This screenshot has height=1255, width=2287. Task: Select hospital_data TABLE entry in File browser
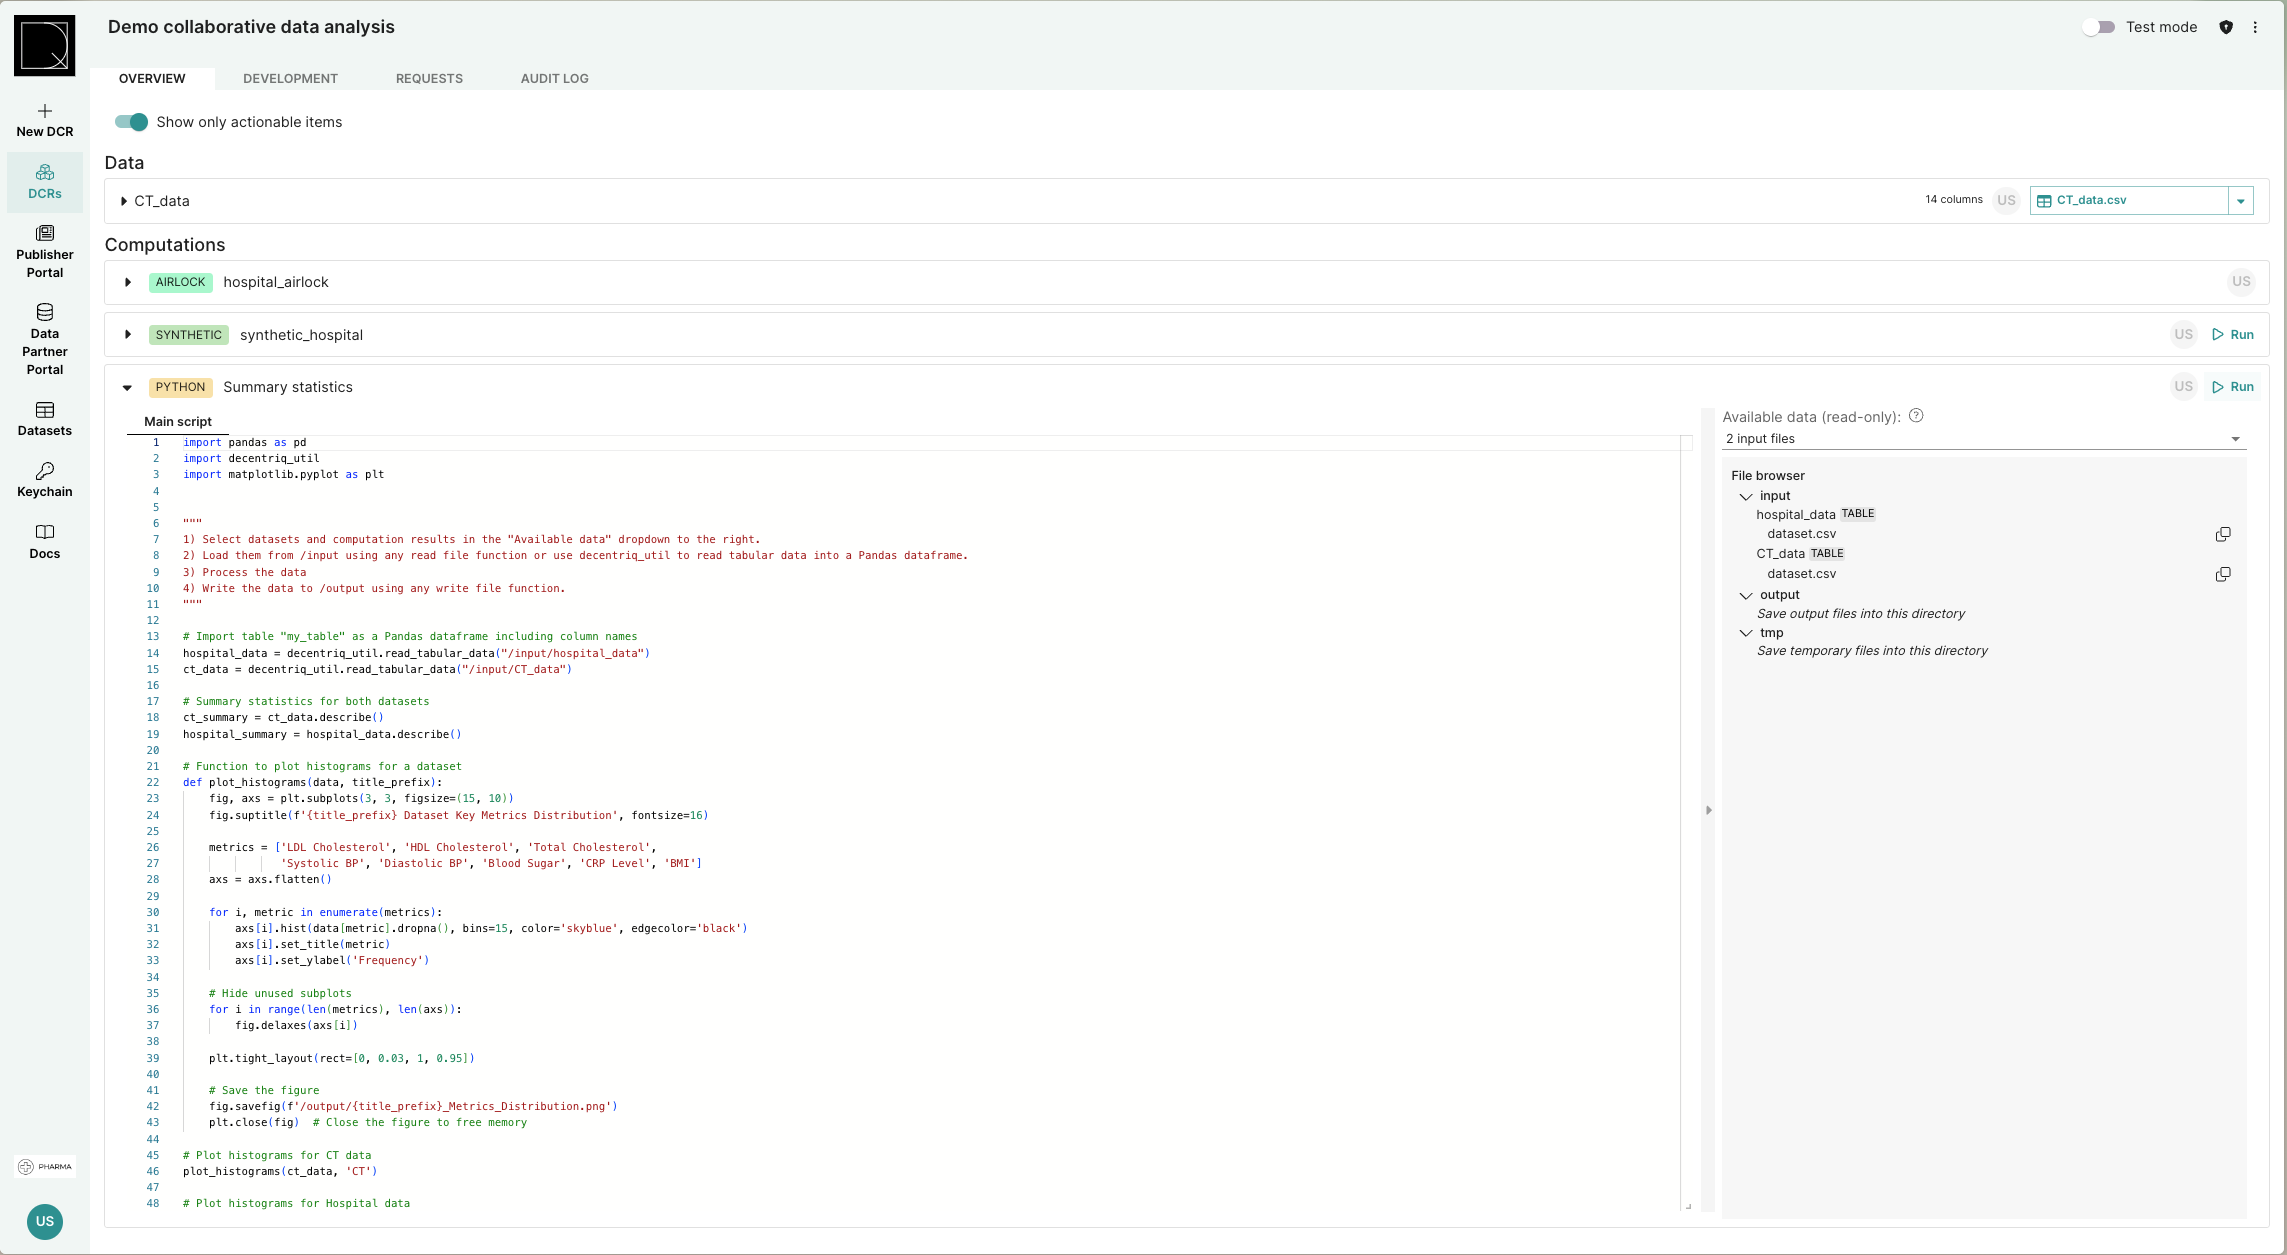pyautogui.click(x=1815, y=514)
